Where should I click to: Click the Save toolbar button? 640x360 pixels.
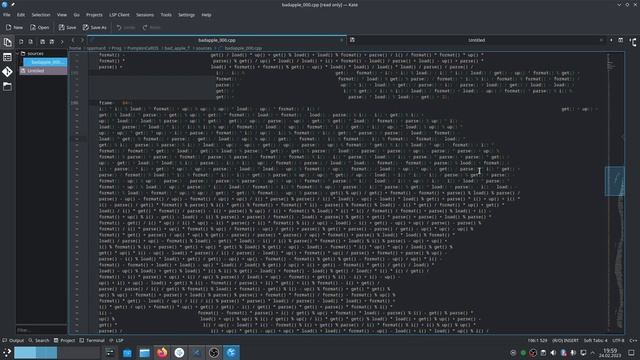pyautogui.click(x=67, y=27)
